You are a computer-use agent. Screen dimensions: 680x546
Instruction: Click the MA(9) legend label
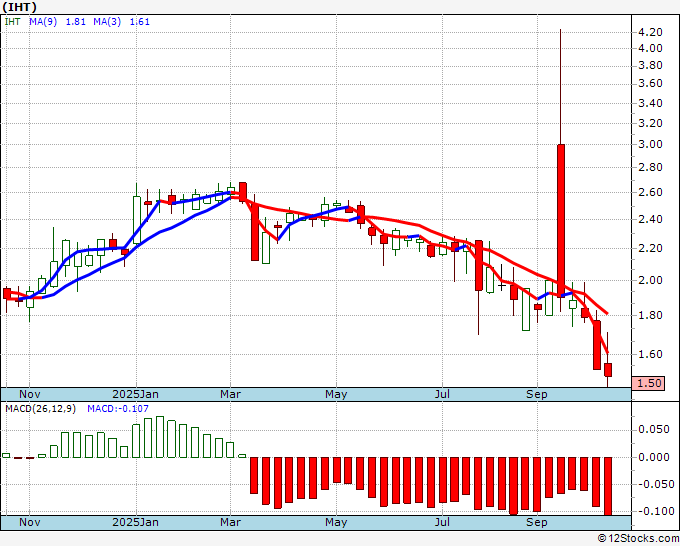pyautogui.click(x=43, y=21)
